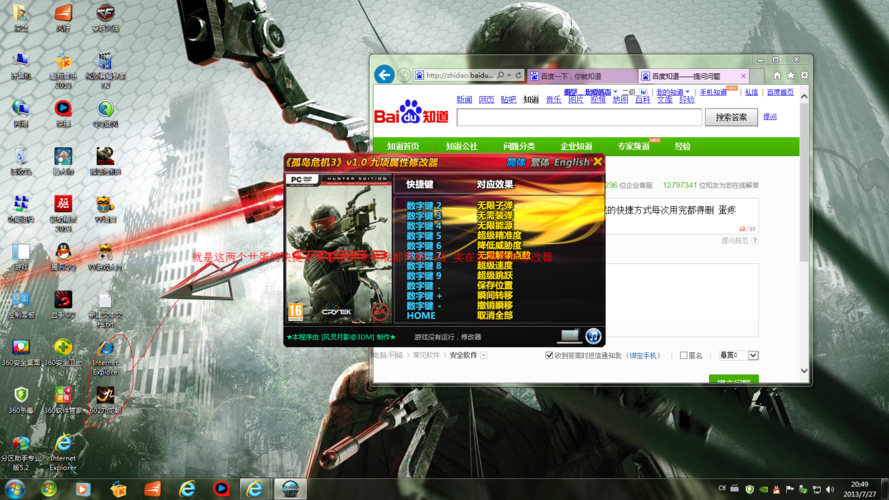This screenshot has height=500, width=889.
Task: Click the browser address bar URL field
Action: coord(459,75)
